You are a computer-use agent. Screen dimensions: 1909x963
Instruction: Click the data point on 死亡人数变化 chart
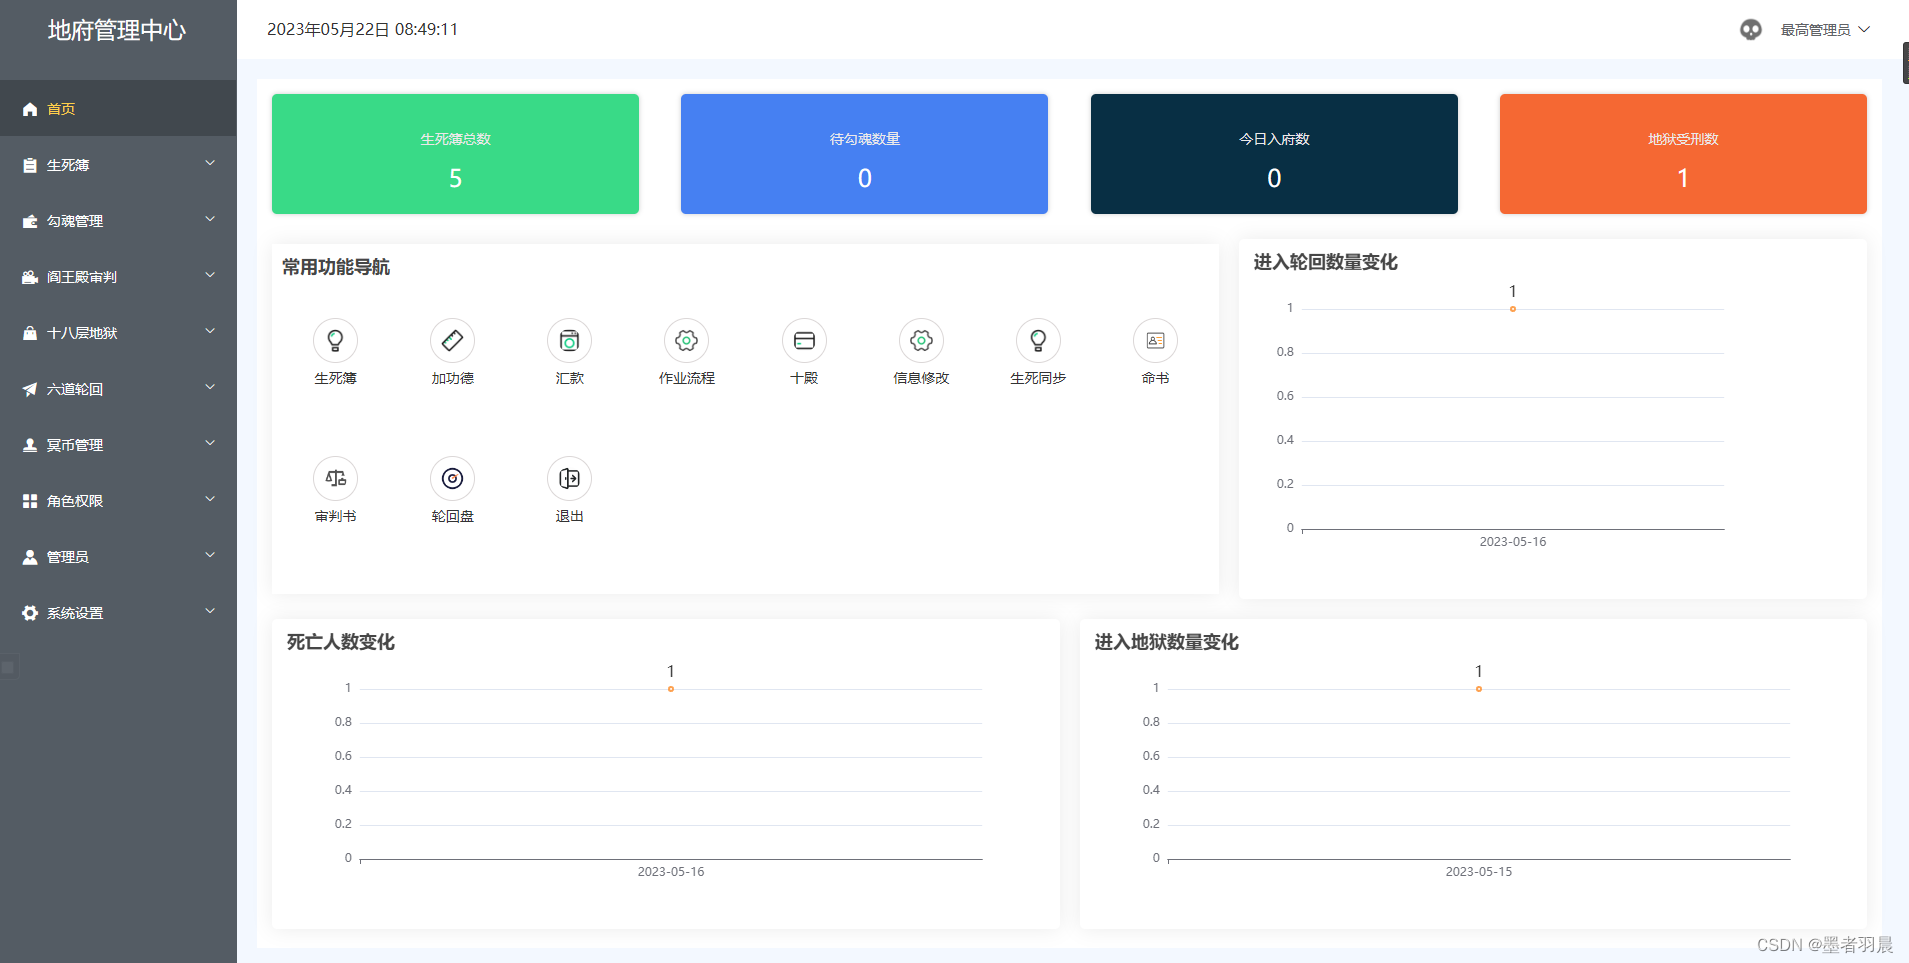point(670,687)
